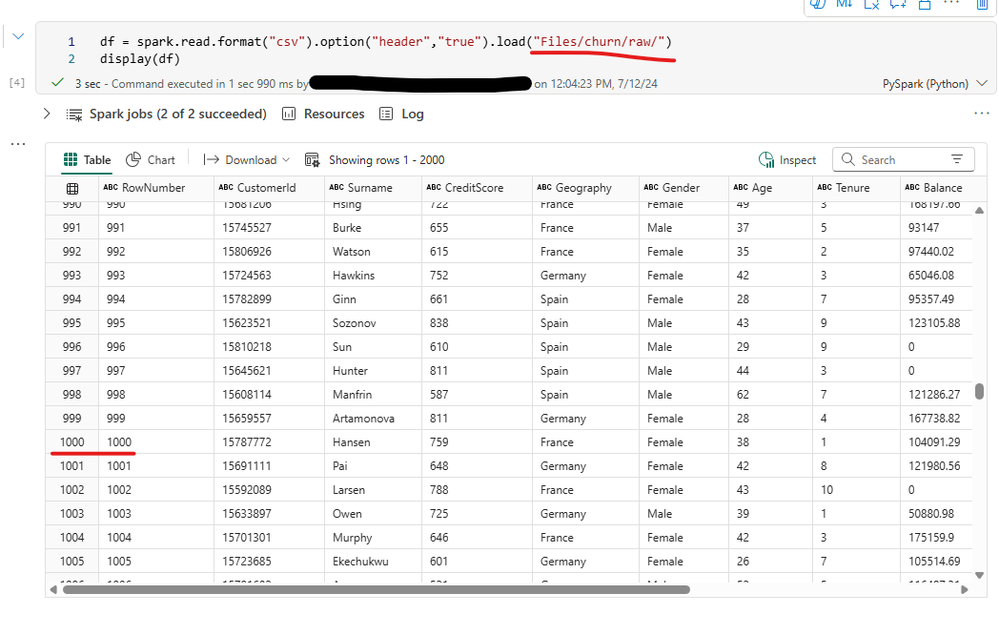This screenshot has height=637, width=999.
Task: Open the Download dropdown
Action: coord(246,160)
